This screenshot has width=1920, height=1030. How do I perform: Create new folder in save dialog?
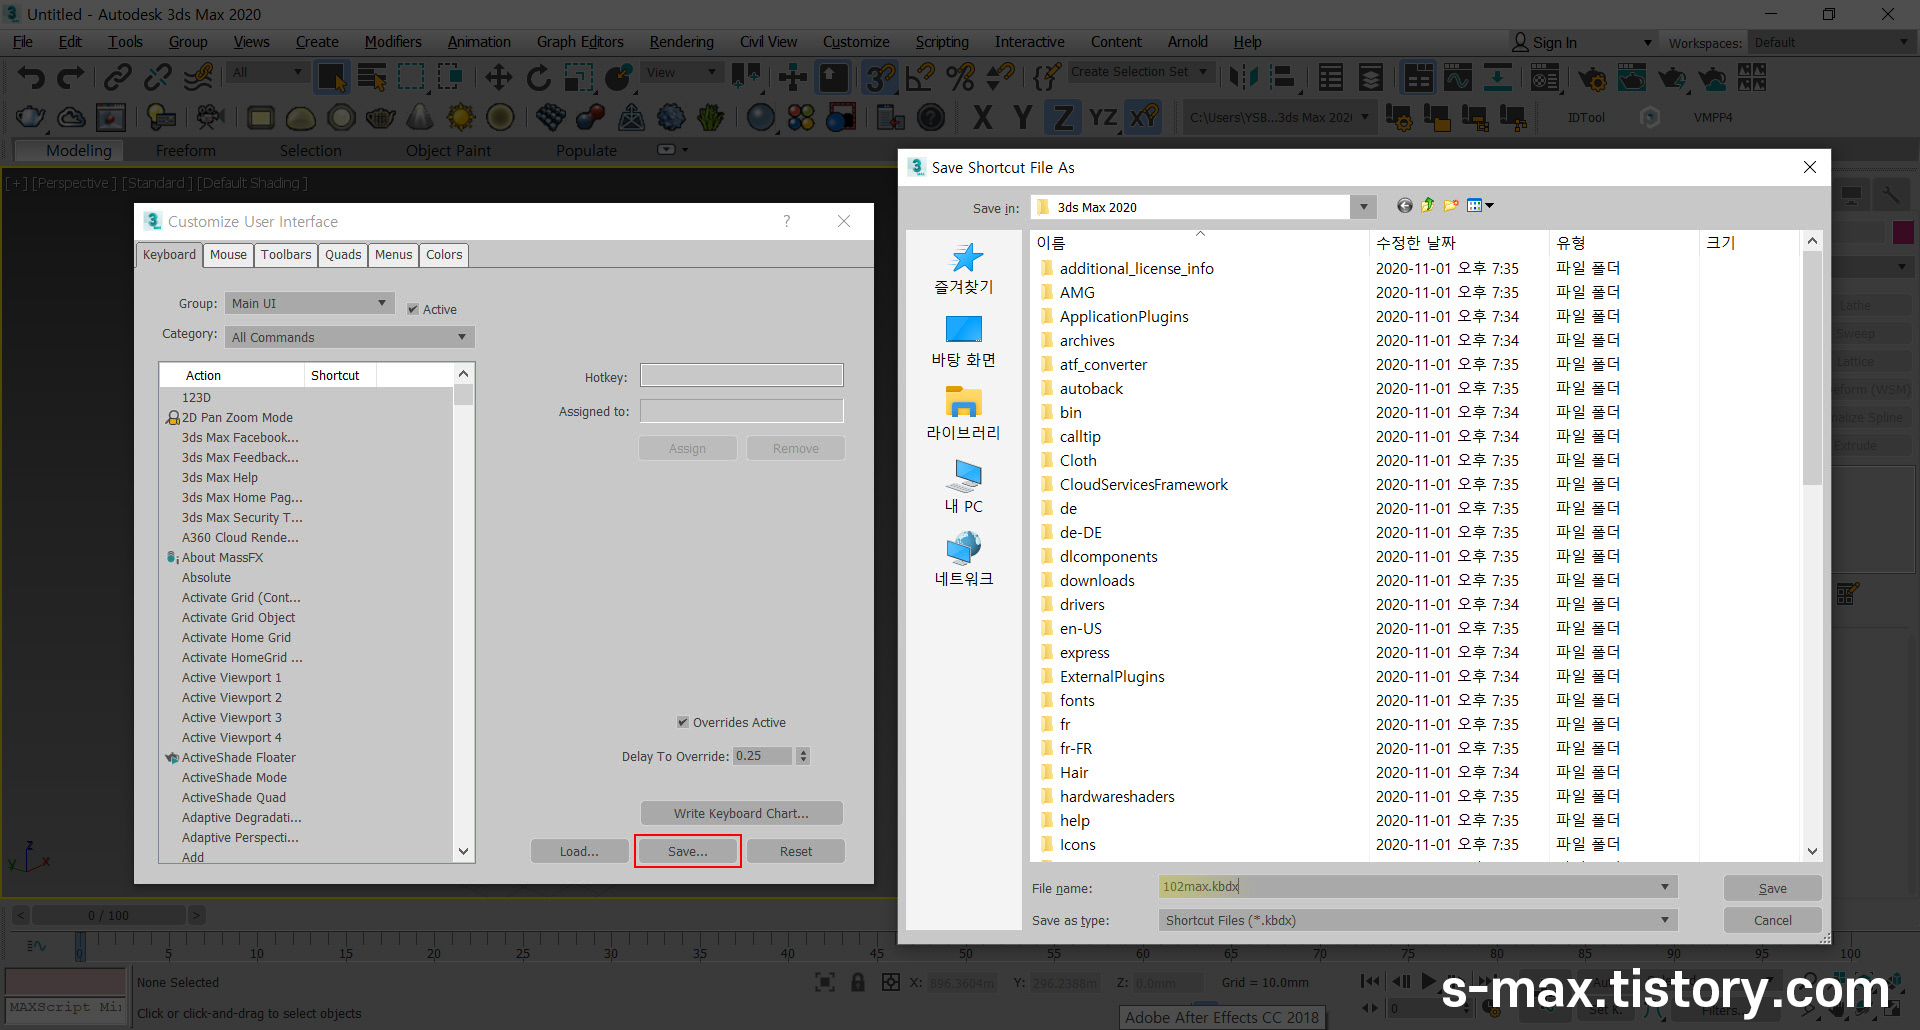click(x=1450, y=205)
